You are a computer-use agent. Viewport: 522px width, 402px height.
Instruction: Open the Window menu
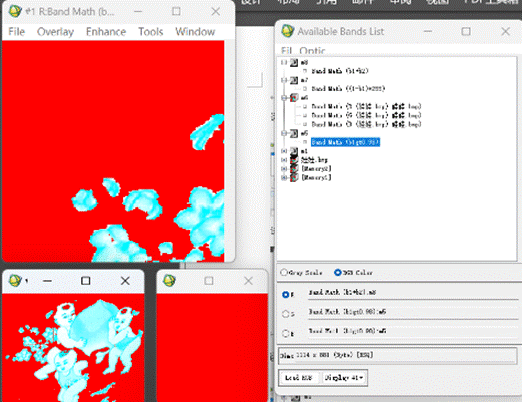click(x=195, y=32)
